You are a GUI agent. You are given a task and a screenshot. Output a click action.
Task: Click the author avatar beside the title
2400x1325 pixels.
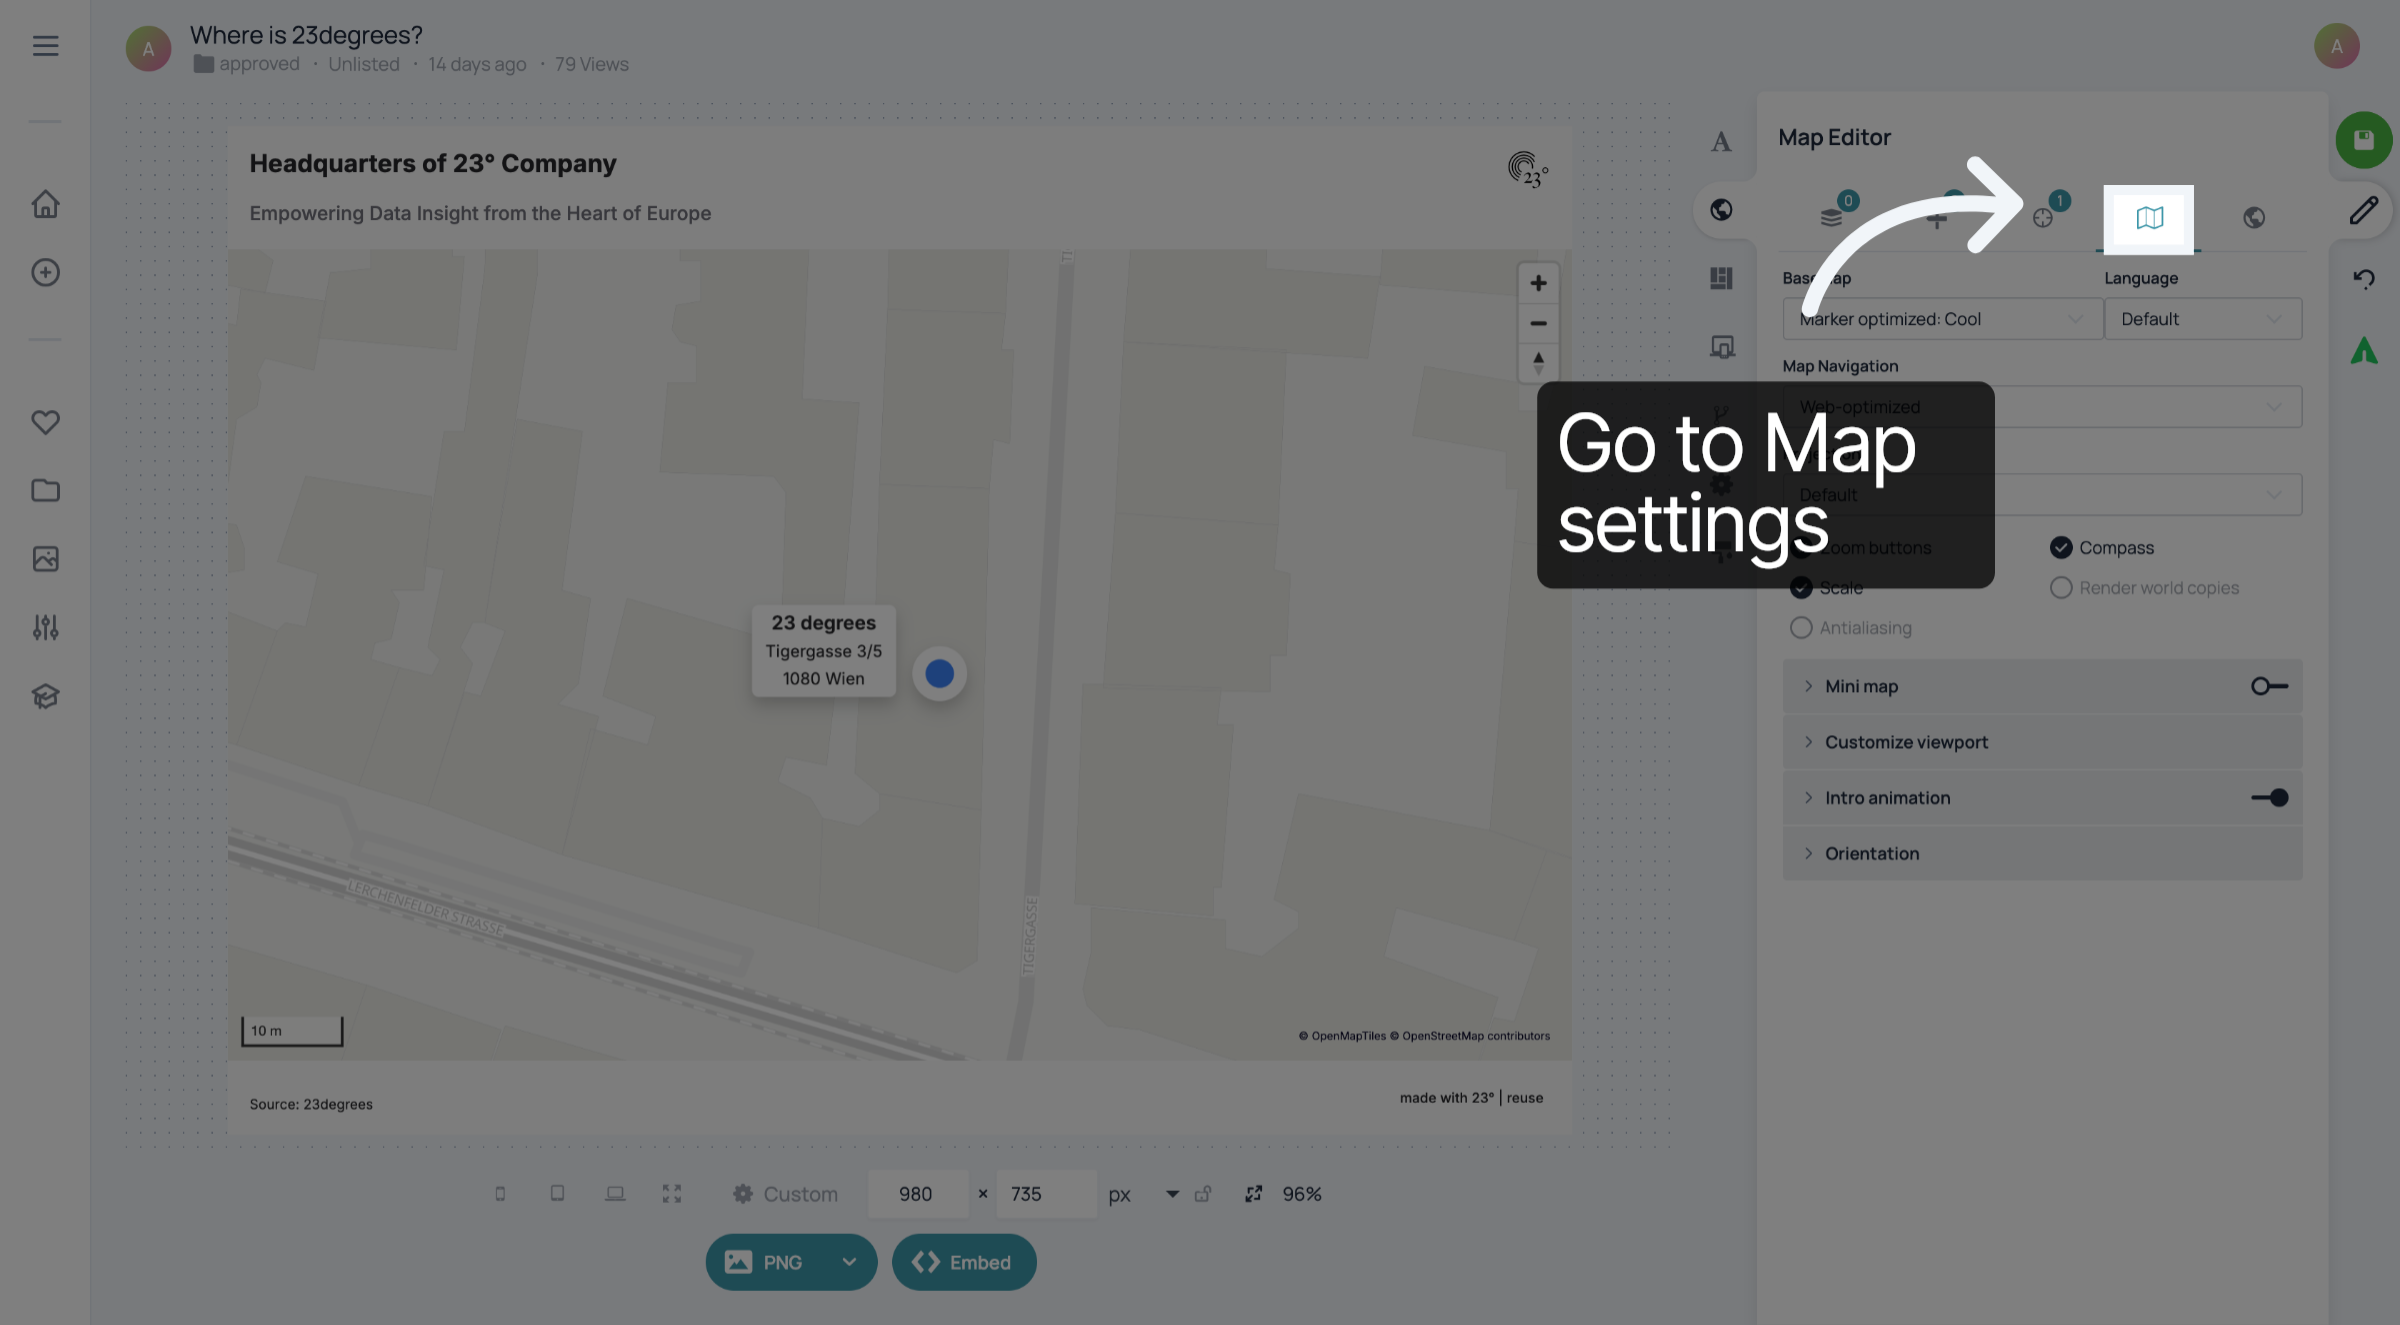click(x=148, y=49)
